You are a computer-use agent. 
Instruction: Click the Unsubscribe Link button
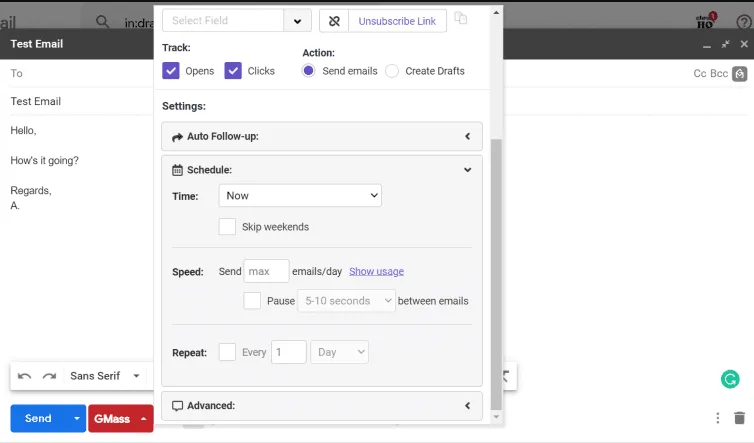point(397,21)
